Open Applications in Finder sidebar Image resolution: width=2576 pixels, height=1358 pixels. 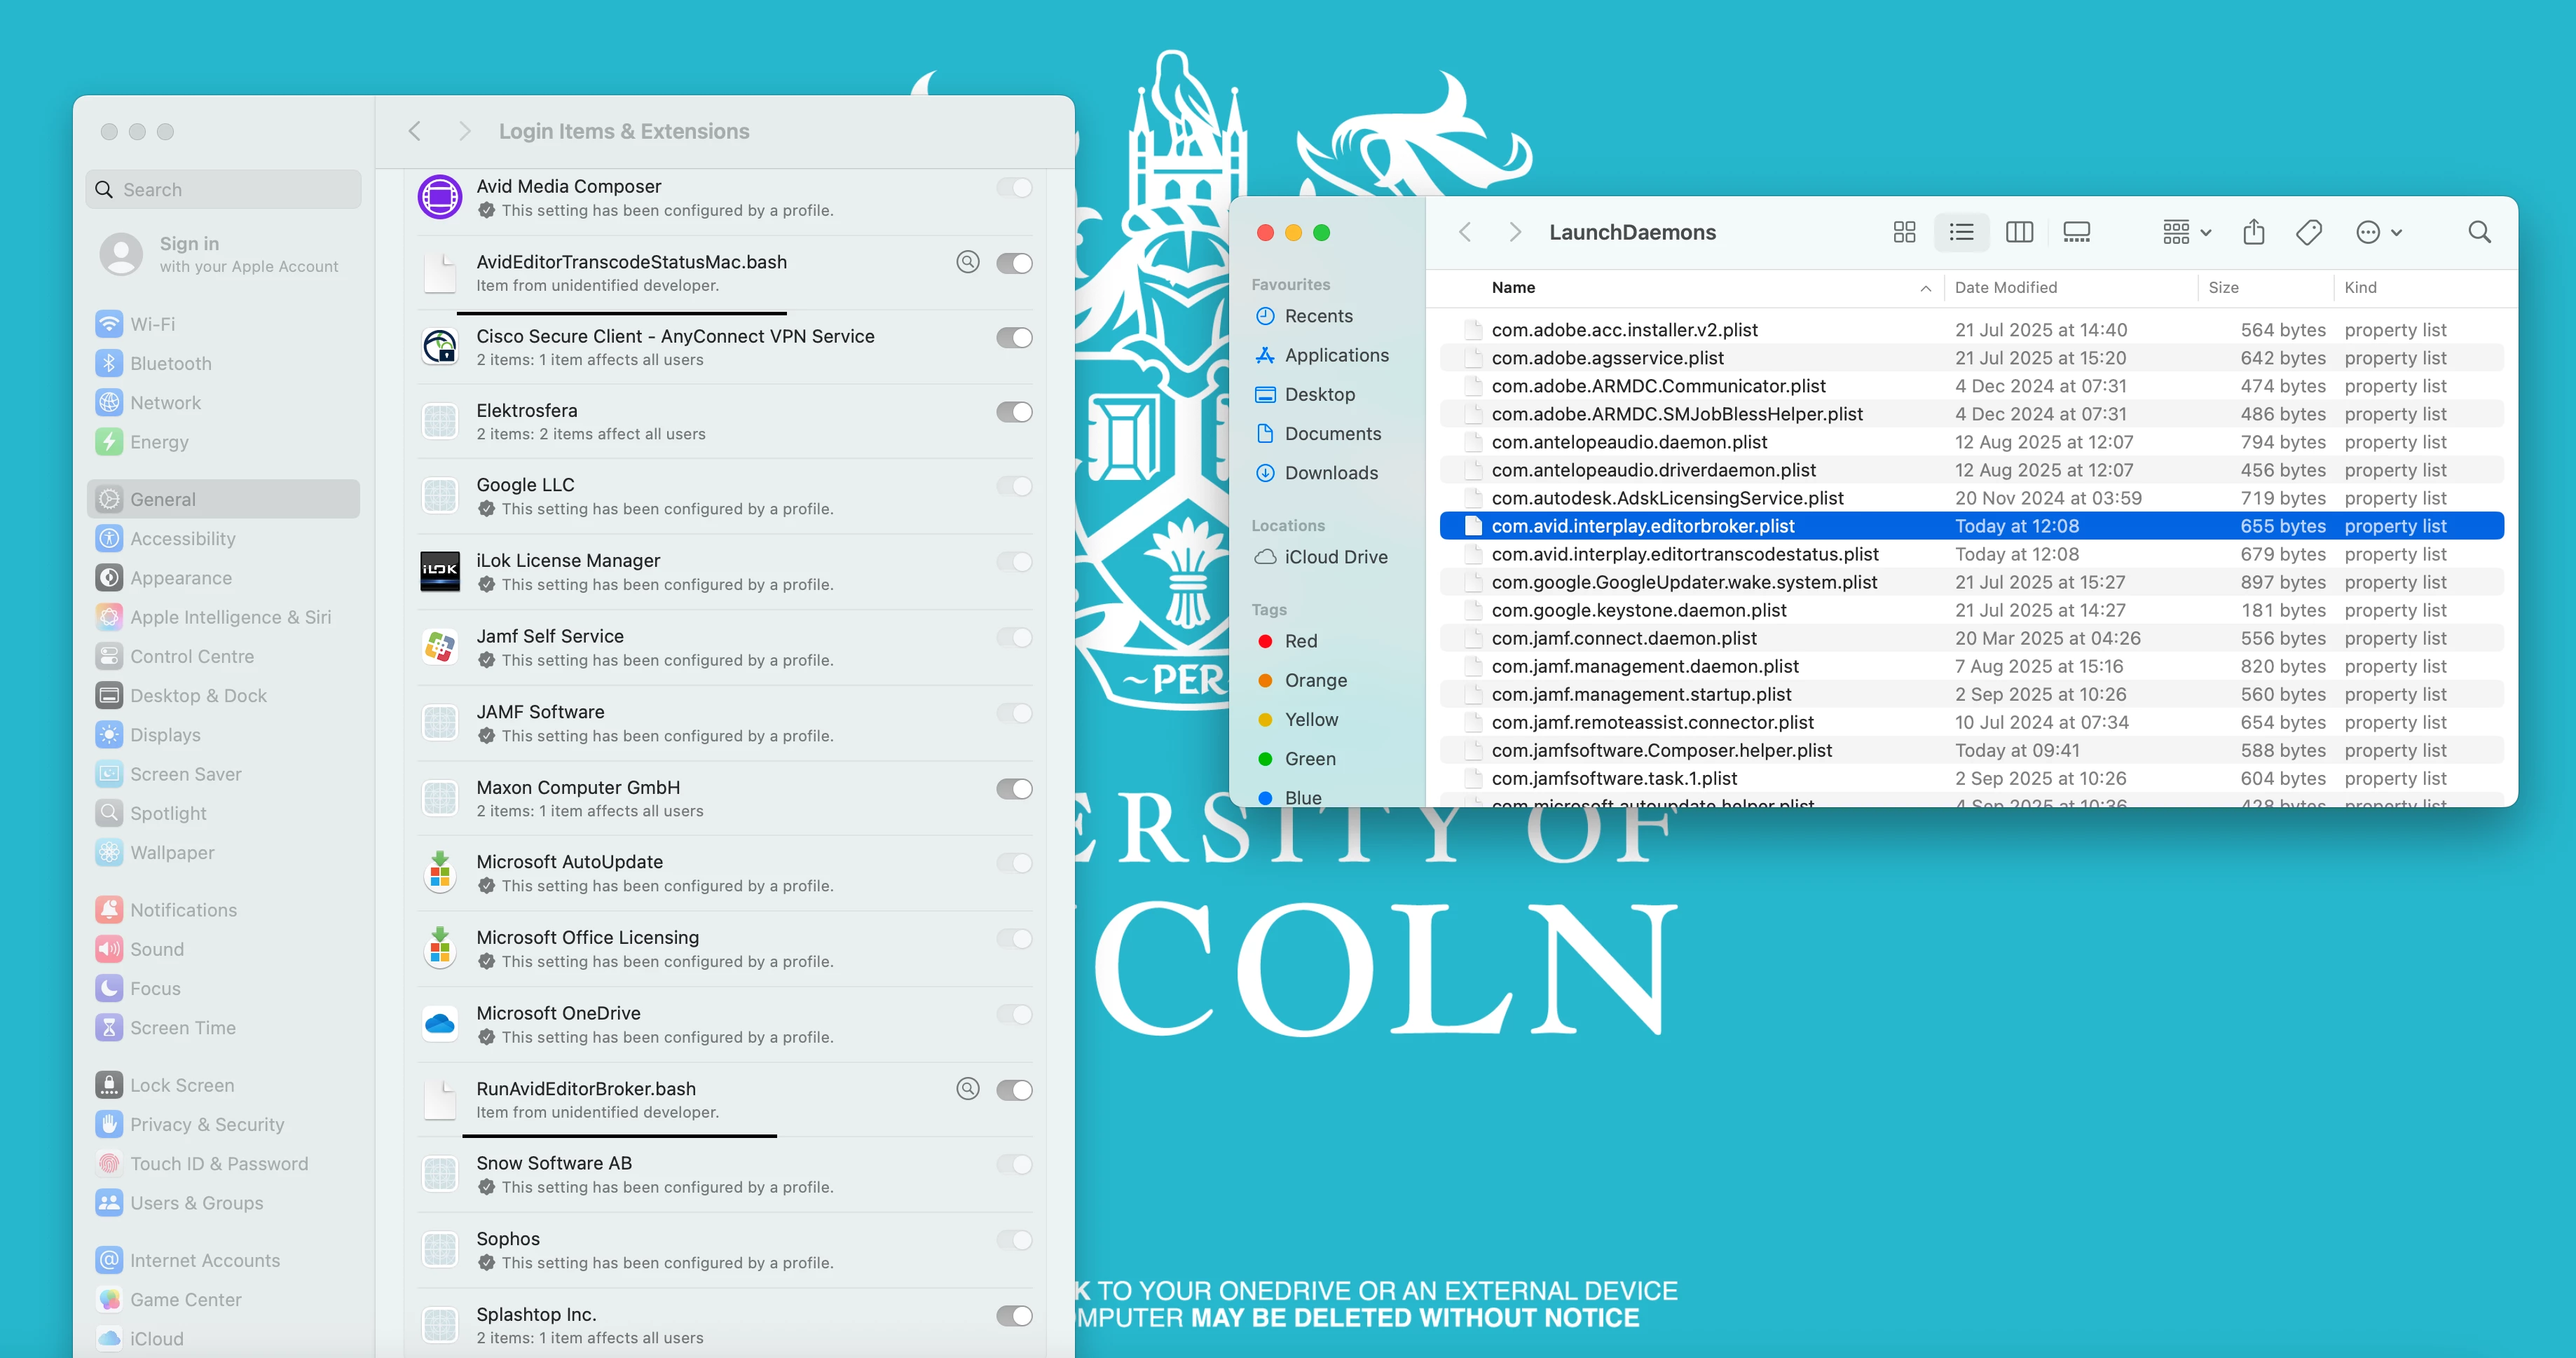(x=1326, y=355)
